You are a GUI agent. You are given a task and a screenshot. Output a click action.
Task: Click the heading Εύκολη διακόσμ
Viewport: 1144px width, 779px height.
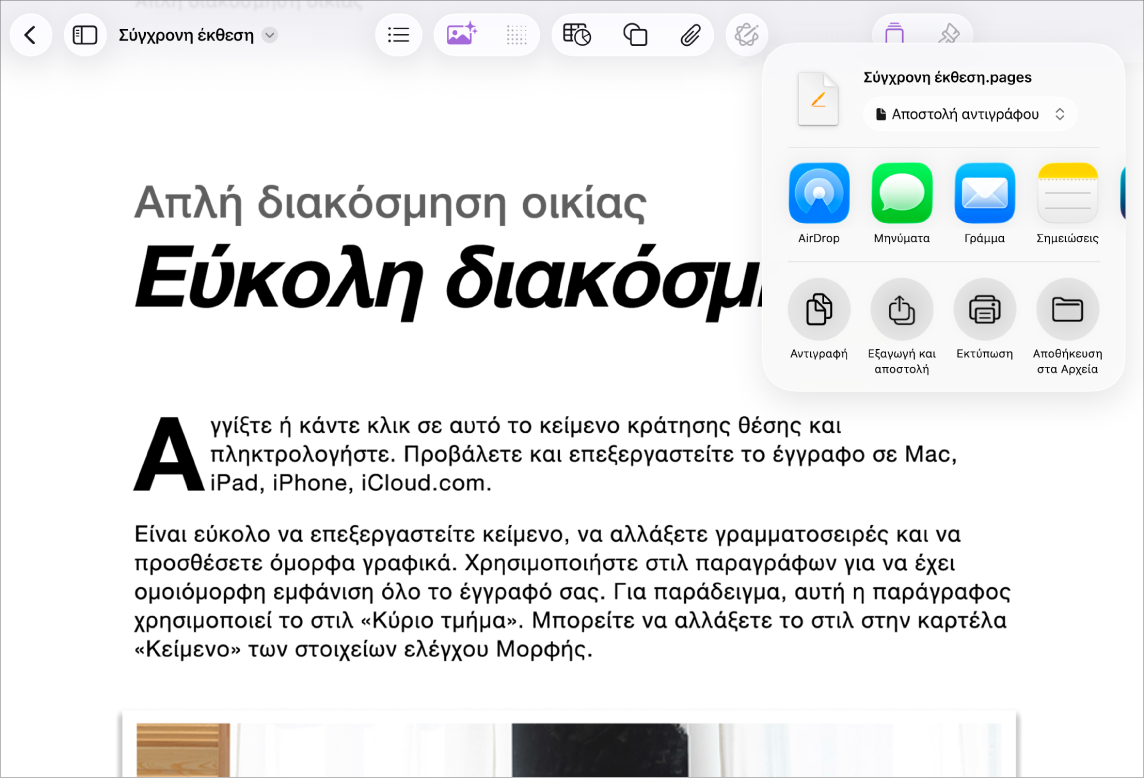[x=448, y=280]
